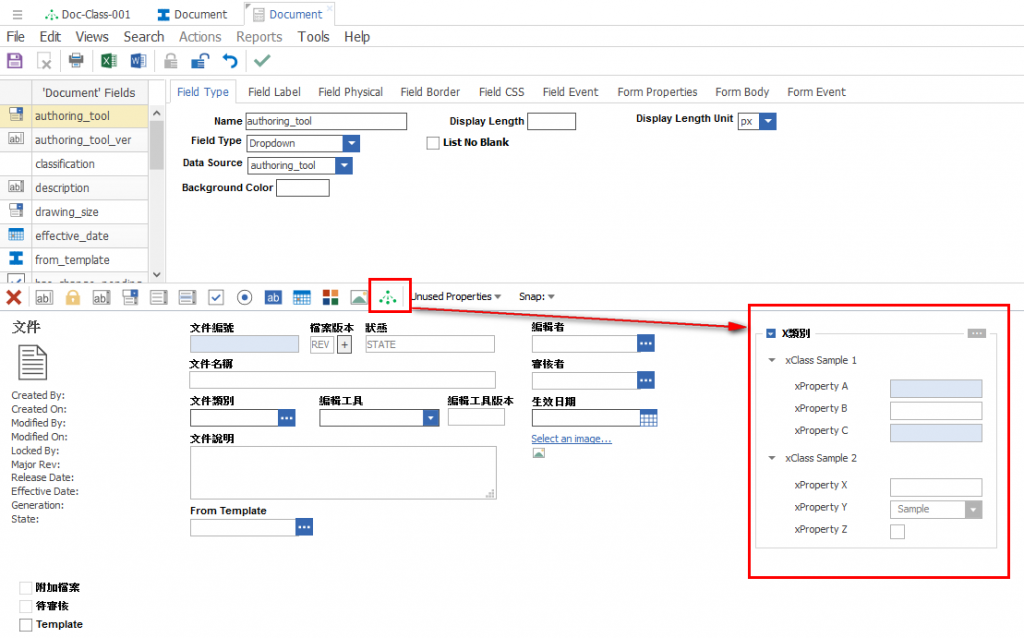This screenshot has height=638, width=1024.
Task: Click the delete document icon in top toolbar
Action: pos(44,61)
